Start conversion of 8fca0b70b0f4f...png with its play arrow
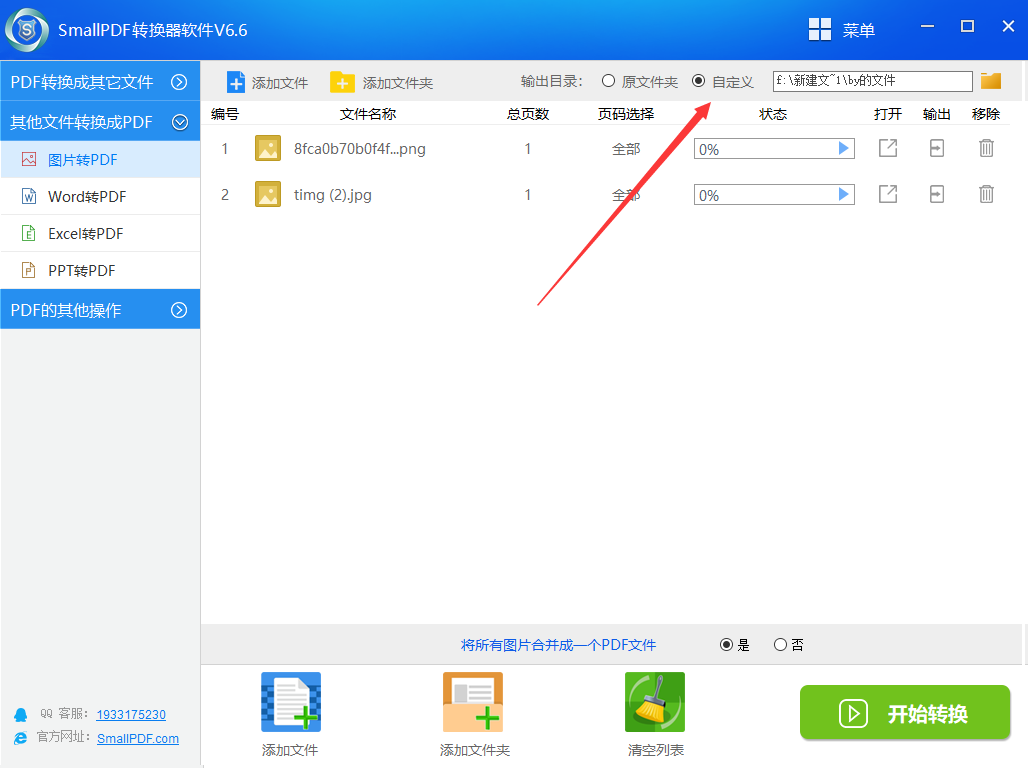This screenshot has height=768, width=1028. click(x=844, y=149)
